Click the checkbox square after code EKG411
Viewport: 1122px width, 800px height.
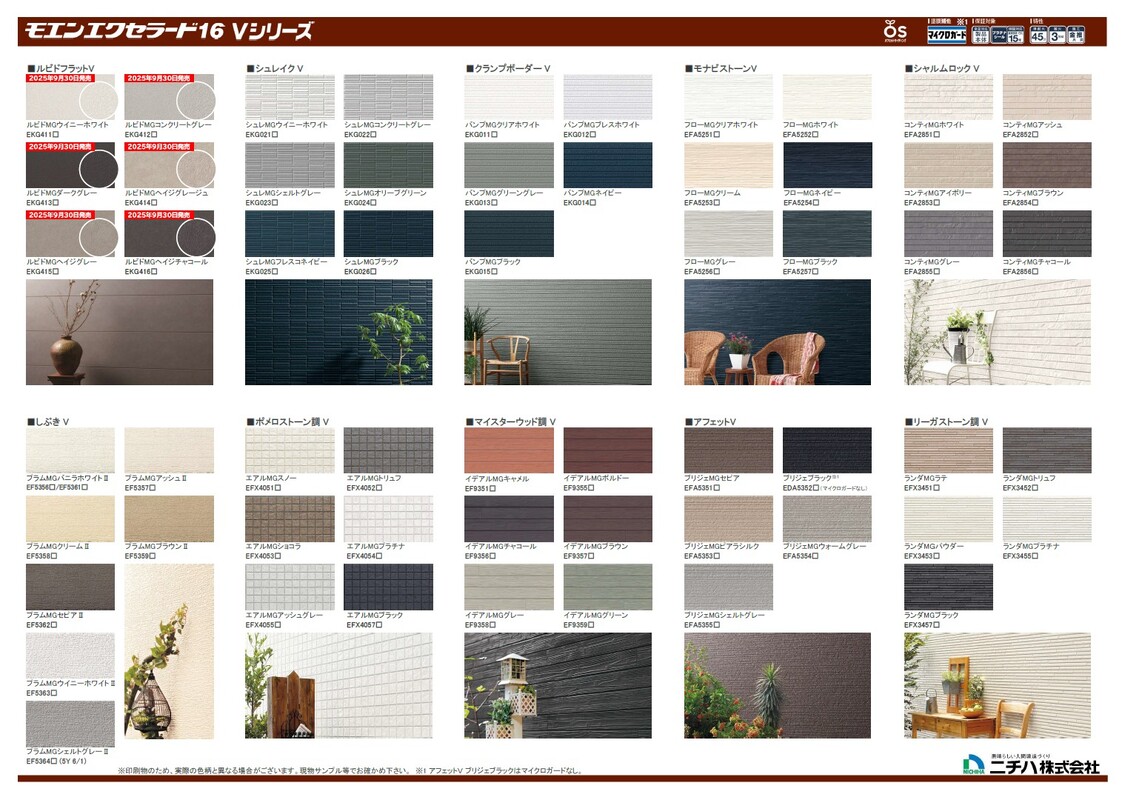click(x=56, y=134)
